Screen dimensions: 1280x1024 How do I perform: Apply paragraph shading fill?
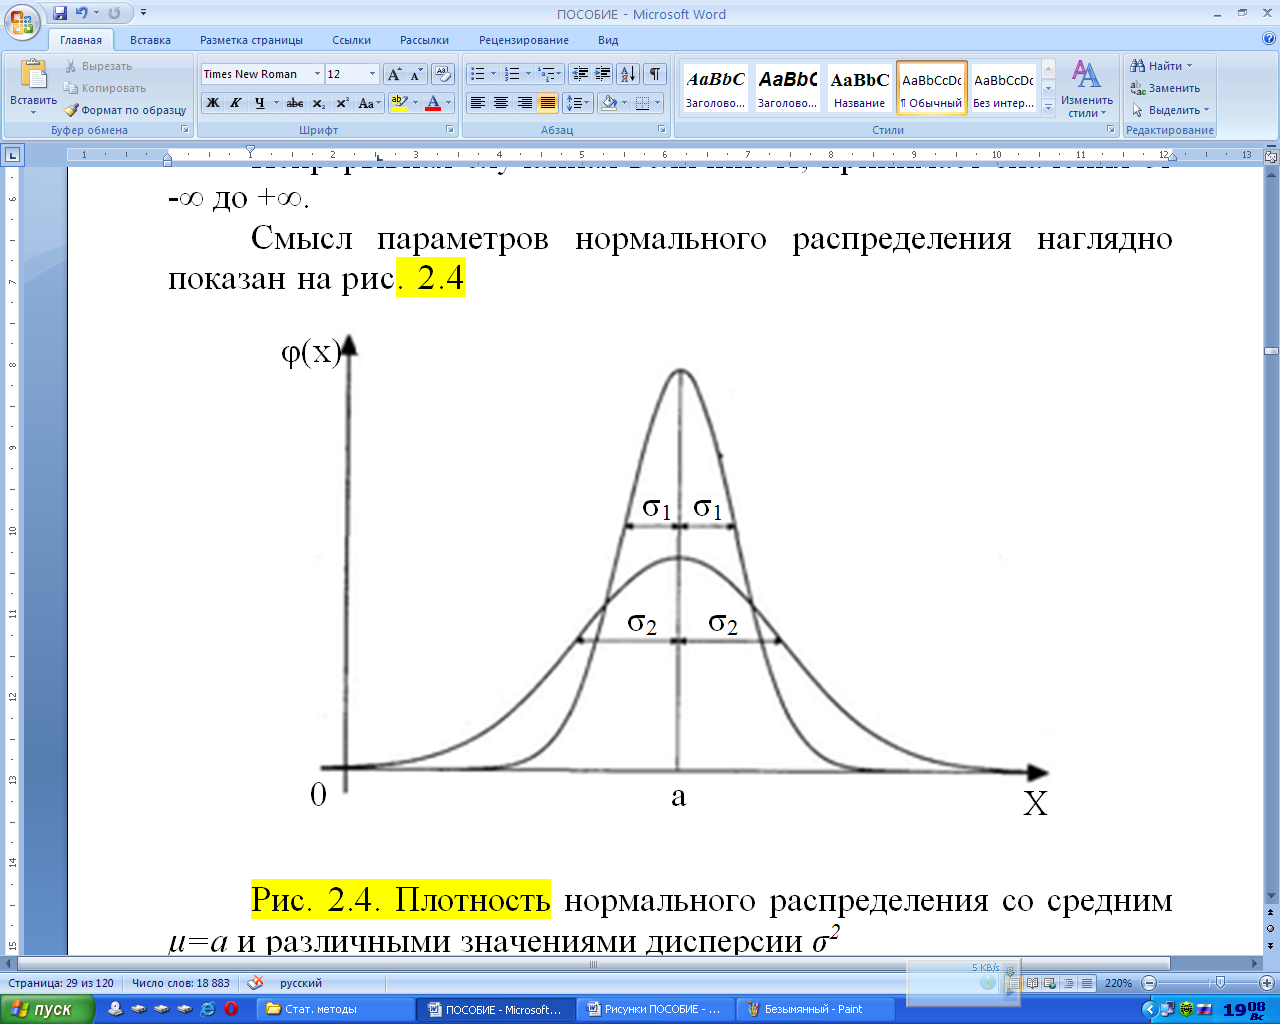click(x=609, y=102)
